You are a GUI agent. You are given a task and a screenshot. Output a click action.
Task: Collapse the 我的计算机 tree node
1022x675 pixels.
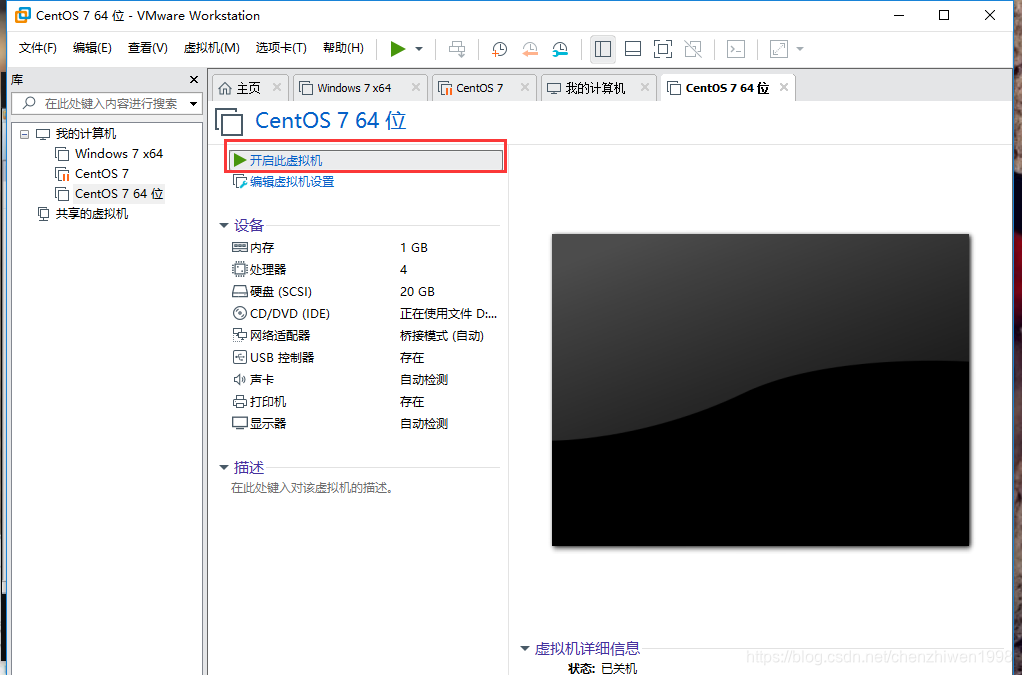(x=24, y=134)
